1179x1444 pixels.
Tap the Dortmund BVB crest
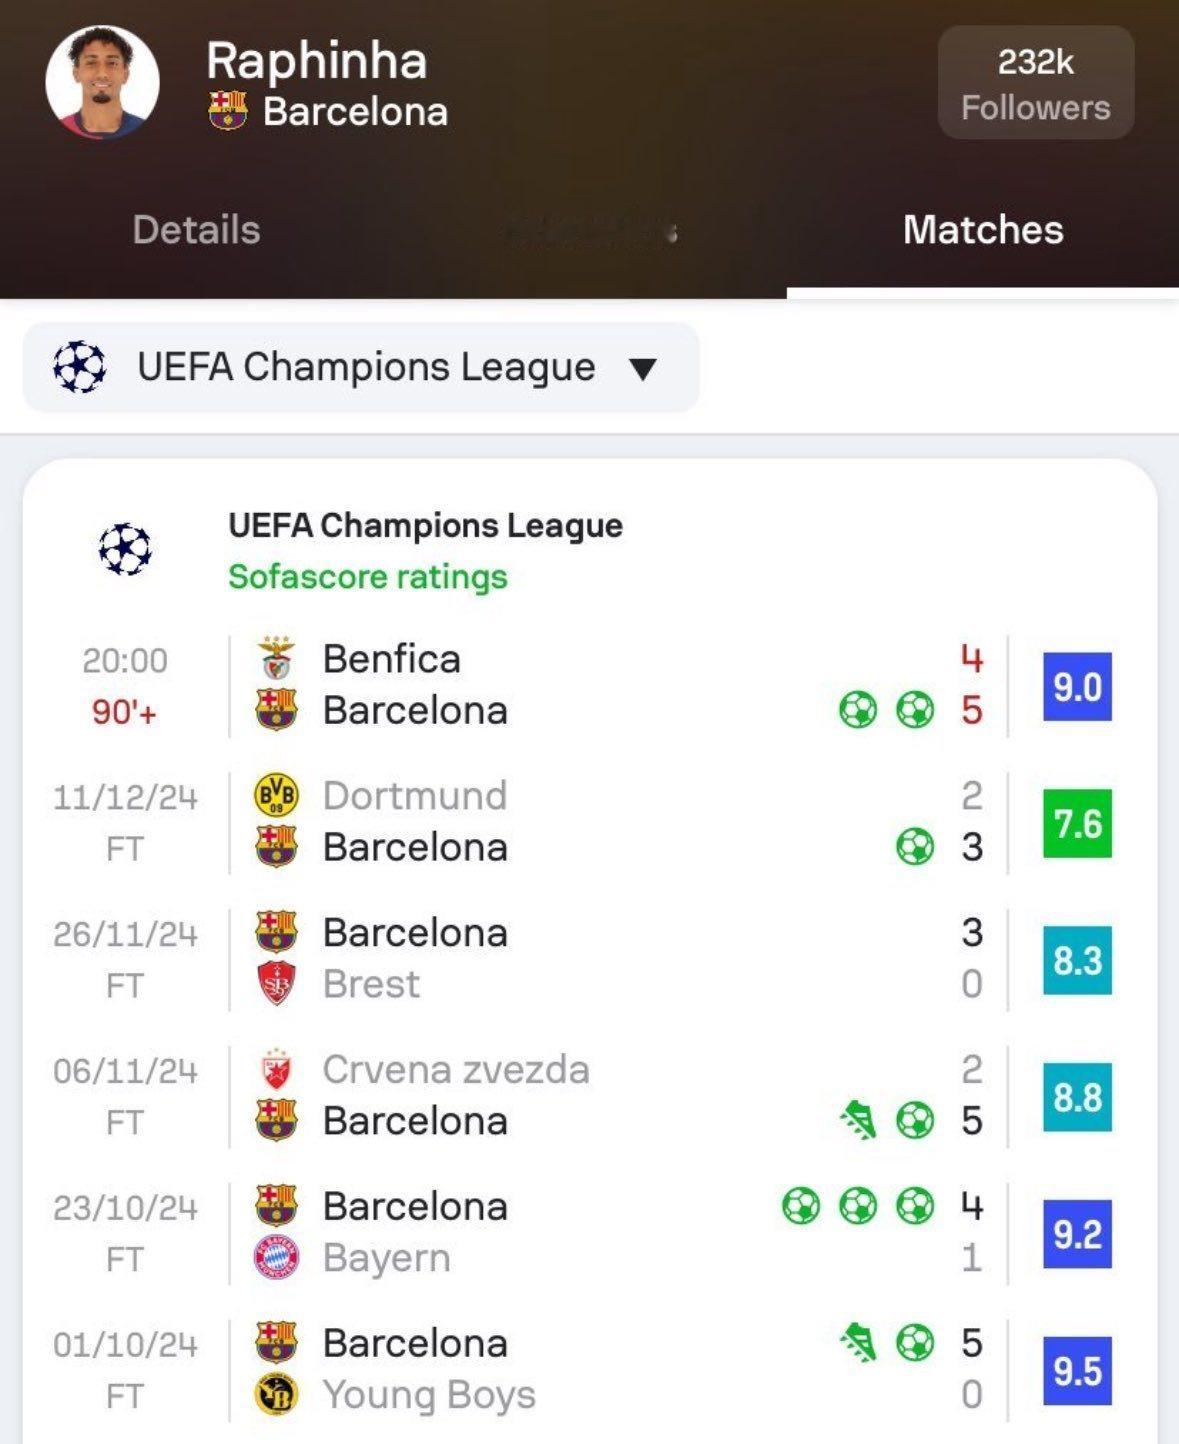[276, 796]
